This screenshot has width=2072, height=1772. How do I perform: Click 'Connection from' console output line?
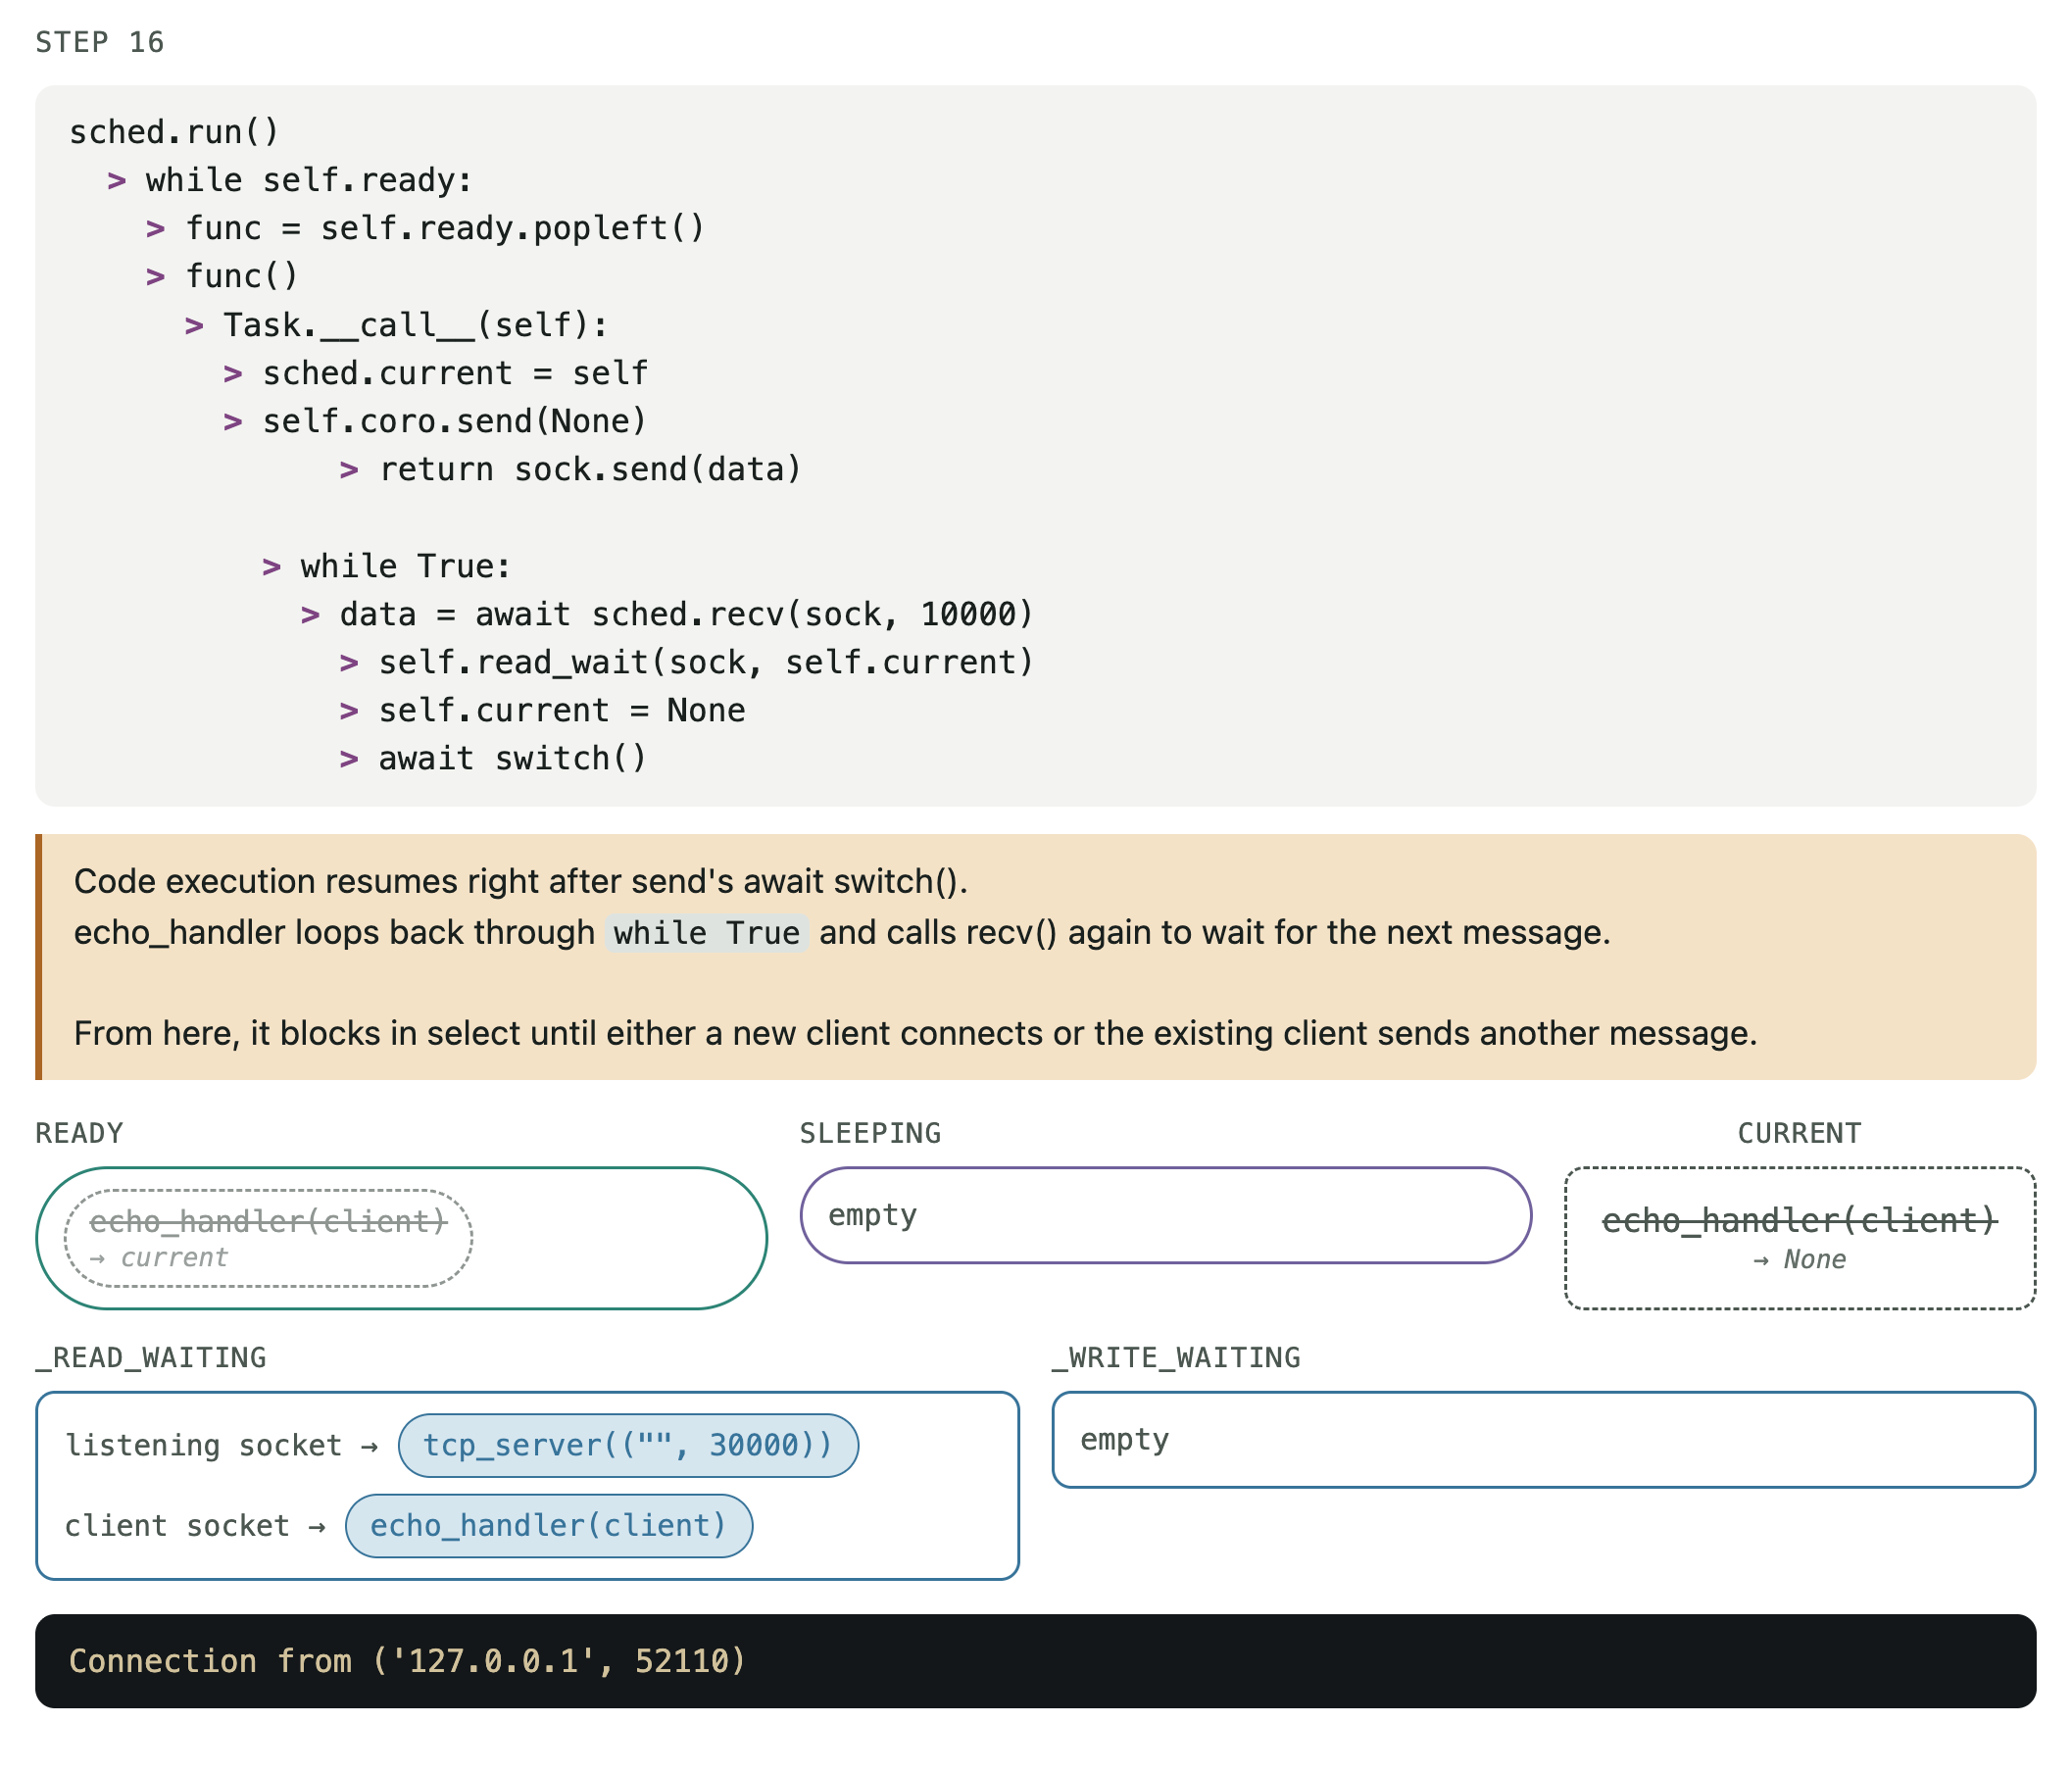point(407,1661)
